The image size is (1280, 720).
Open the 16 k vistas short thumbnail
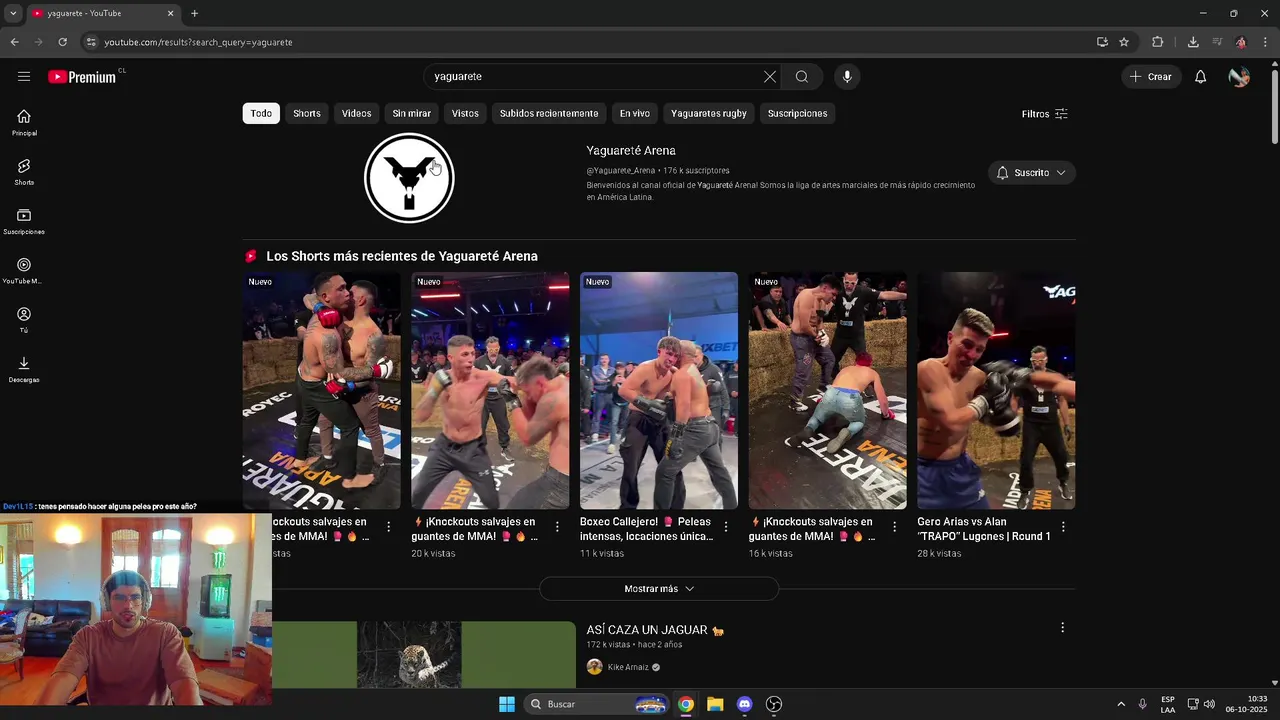(828, 391)
